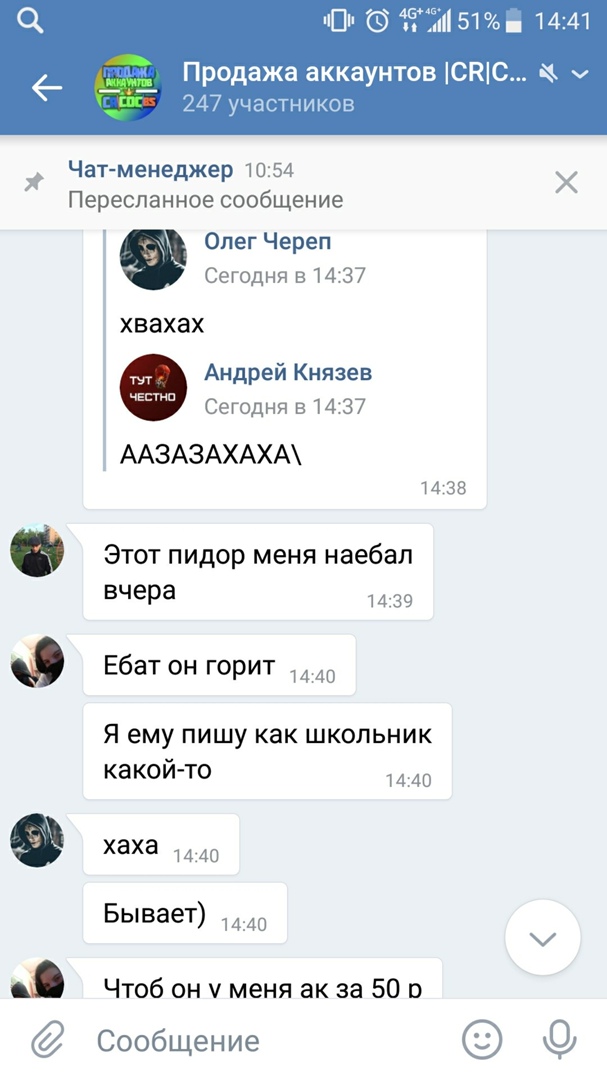Jump to latest messages with down-arrow button
607x1080 pixels.
pyautogui.click(x=543, y=938)
